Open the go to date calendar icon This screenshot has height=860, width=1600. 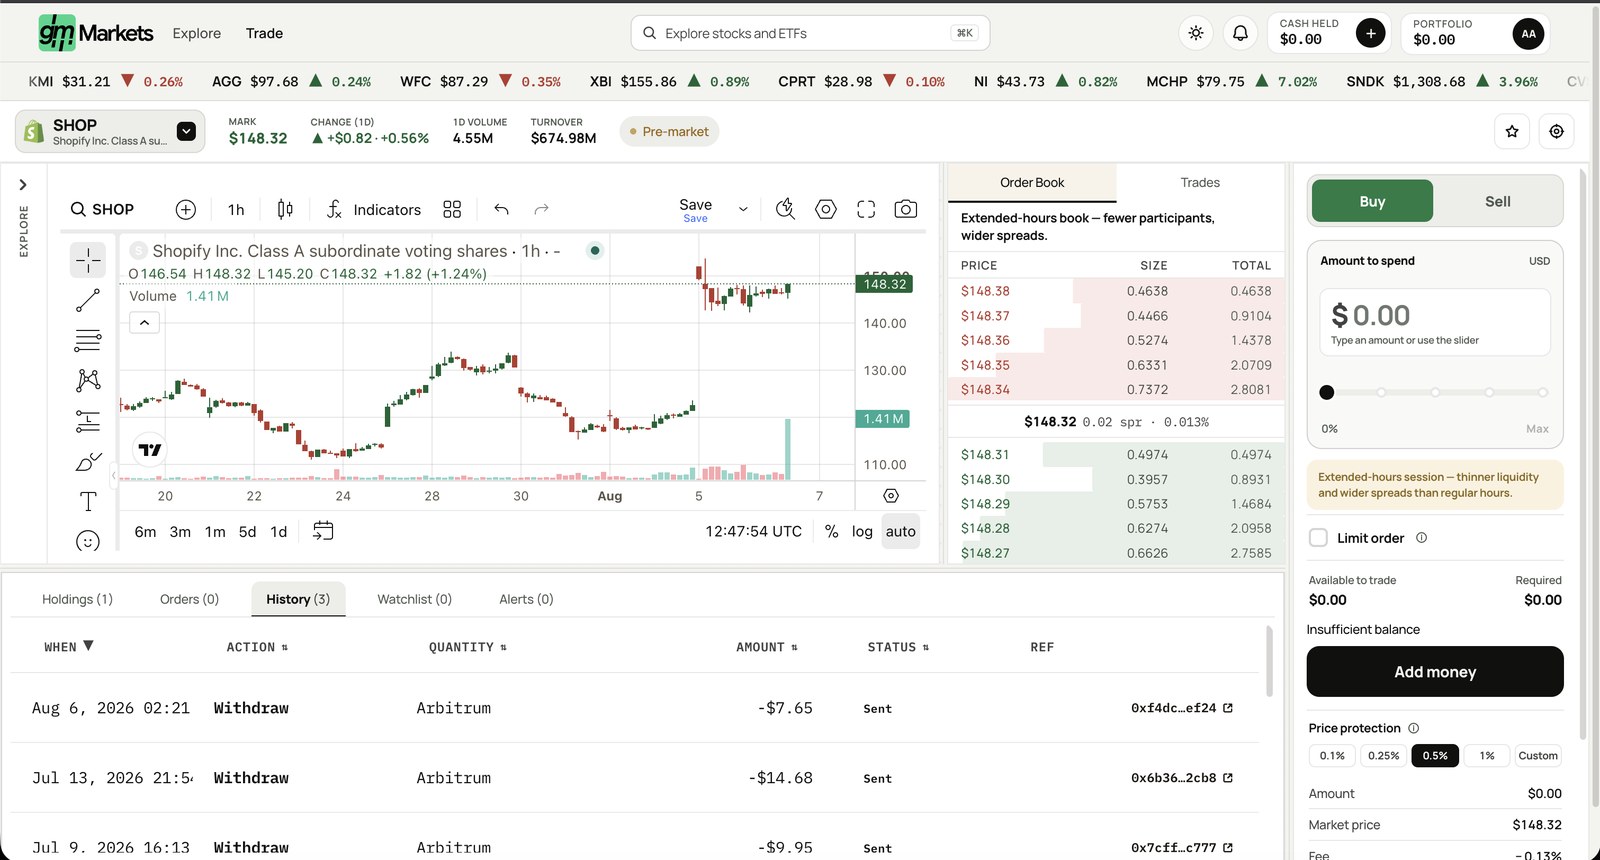[x=323, y=531]
